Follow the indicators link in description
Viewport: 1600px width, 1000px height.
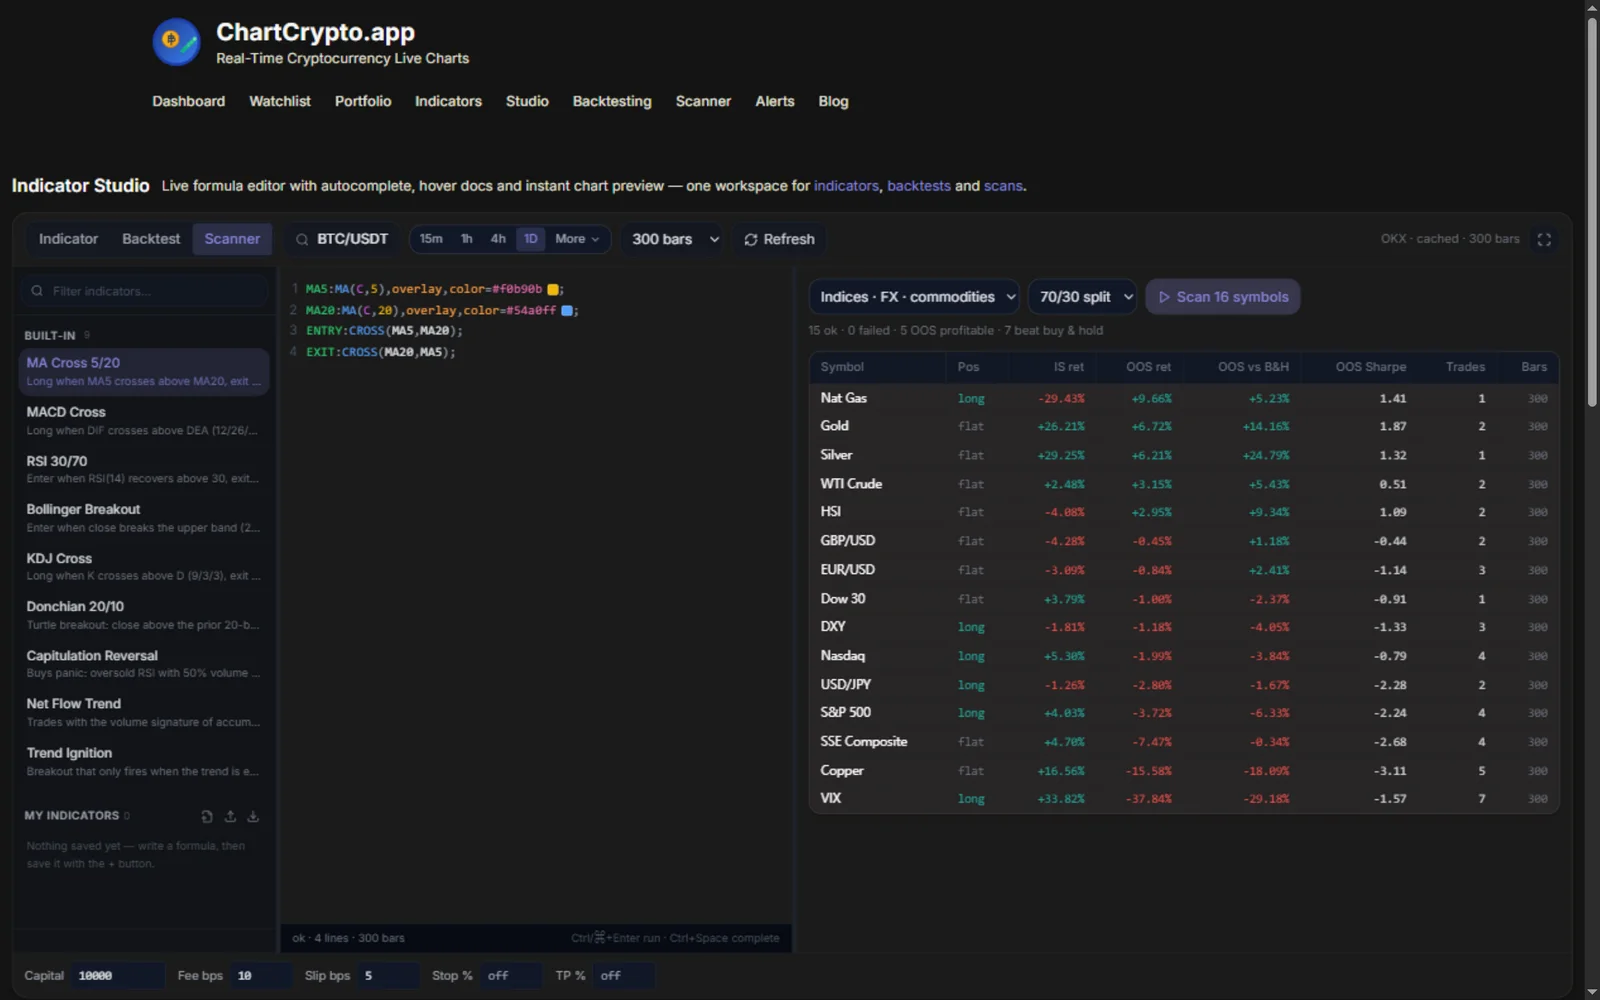846,186
